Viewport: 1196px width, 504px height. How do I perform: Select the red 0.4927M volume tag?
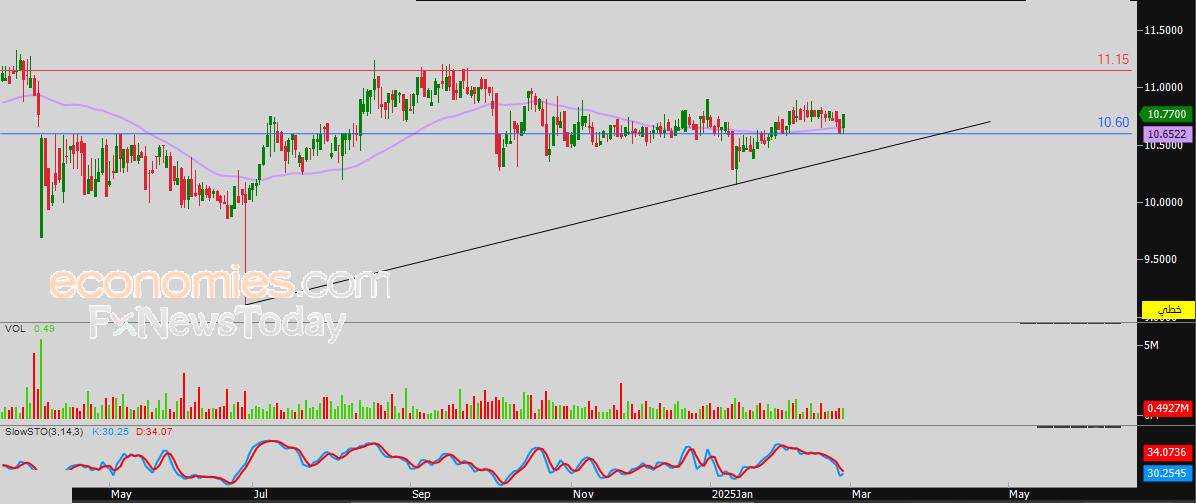point(1168,409)
